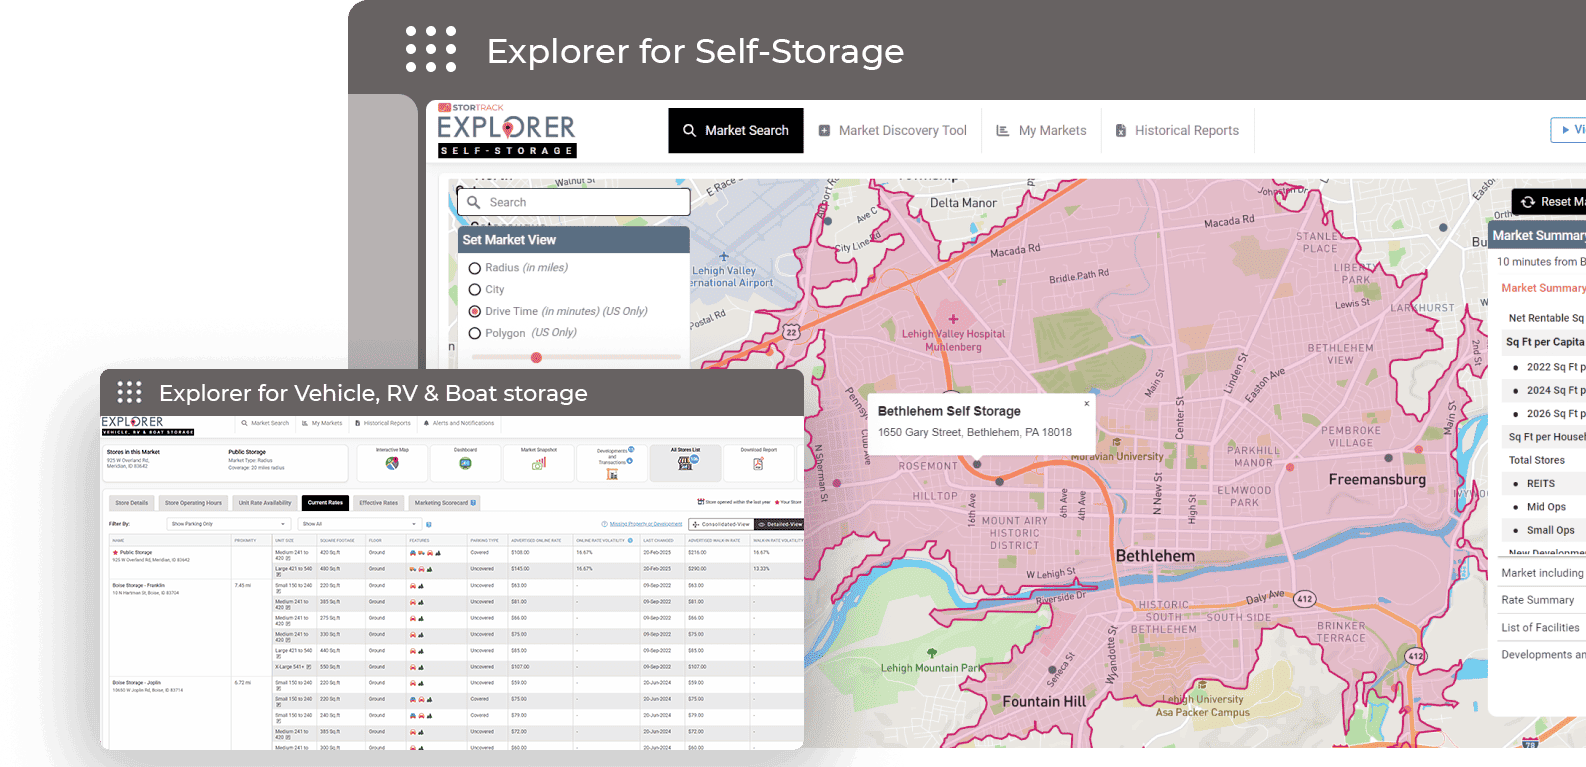Open Developments and Transactions icon
Image resolution: width=1586 pixels, height=767 pixels.
click(x=612, y=474)
